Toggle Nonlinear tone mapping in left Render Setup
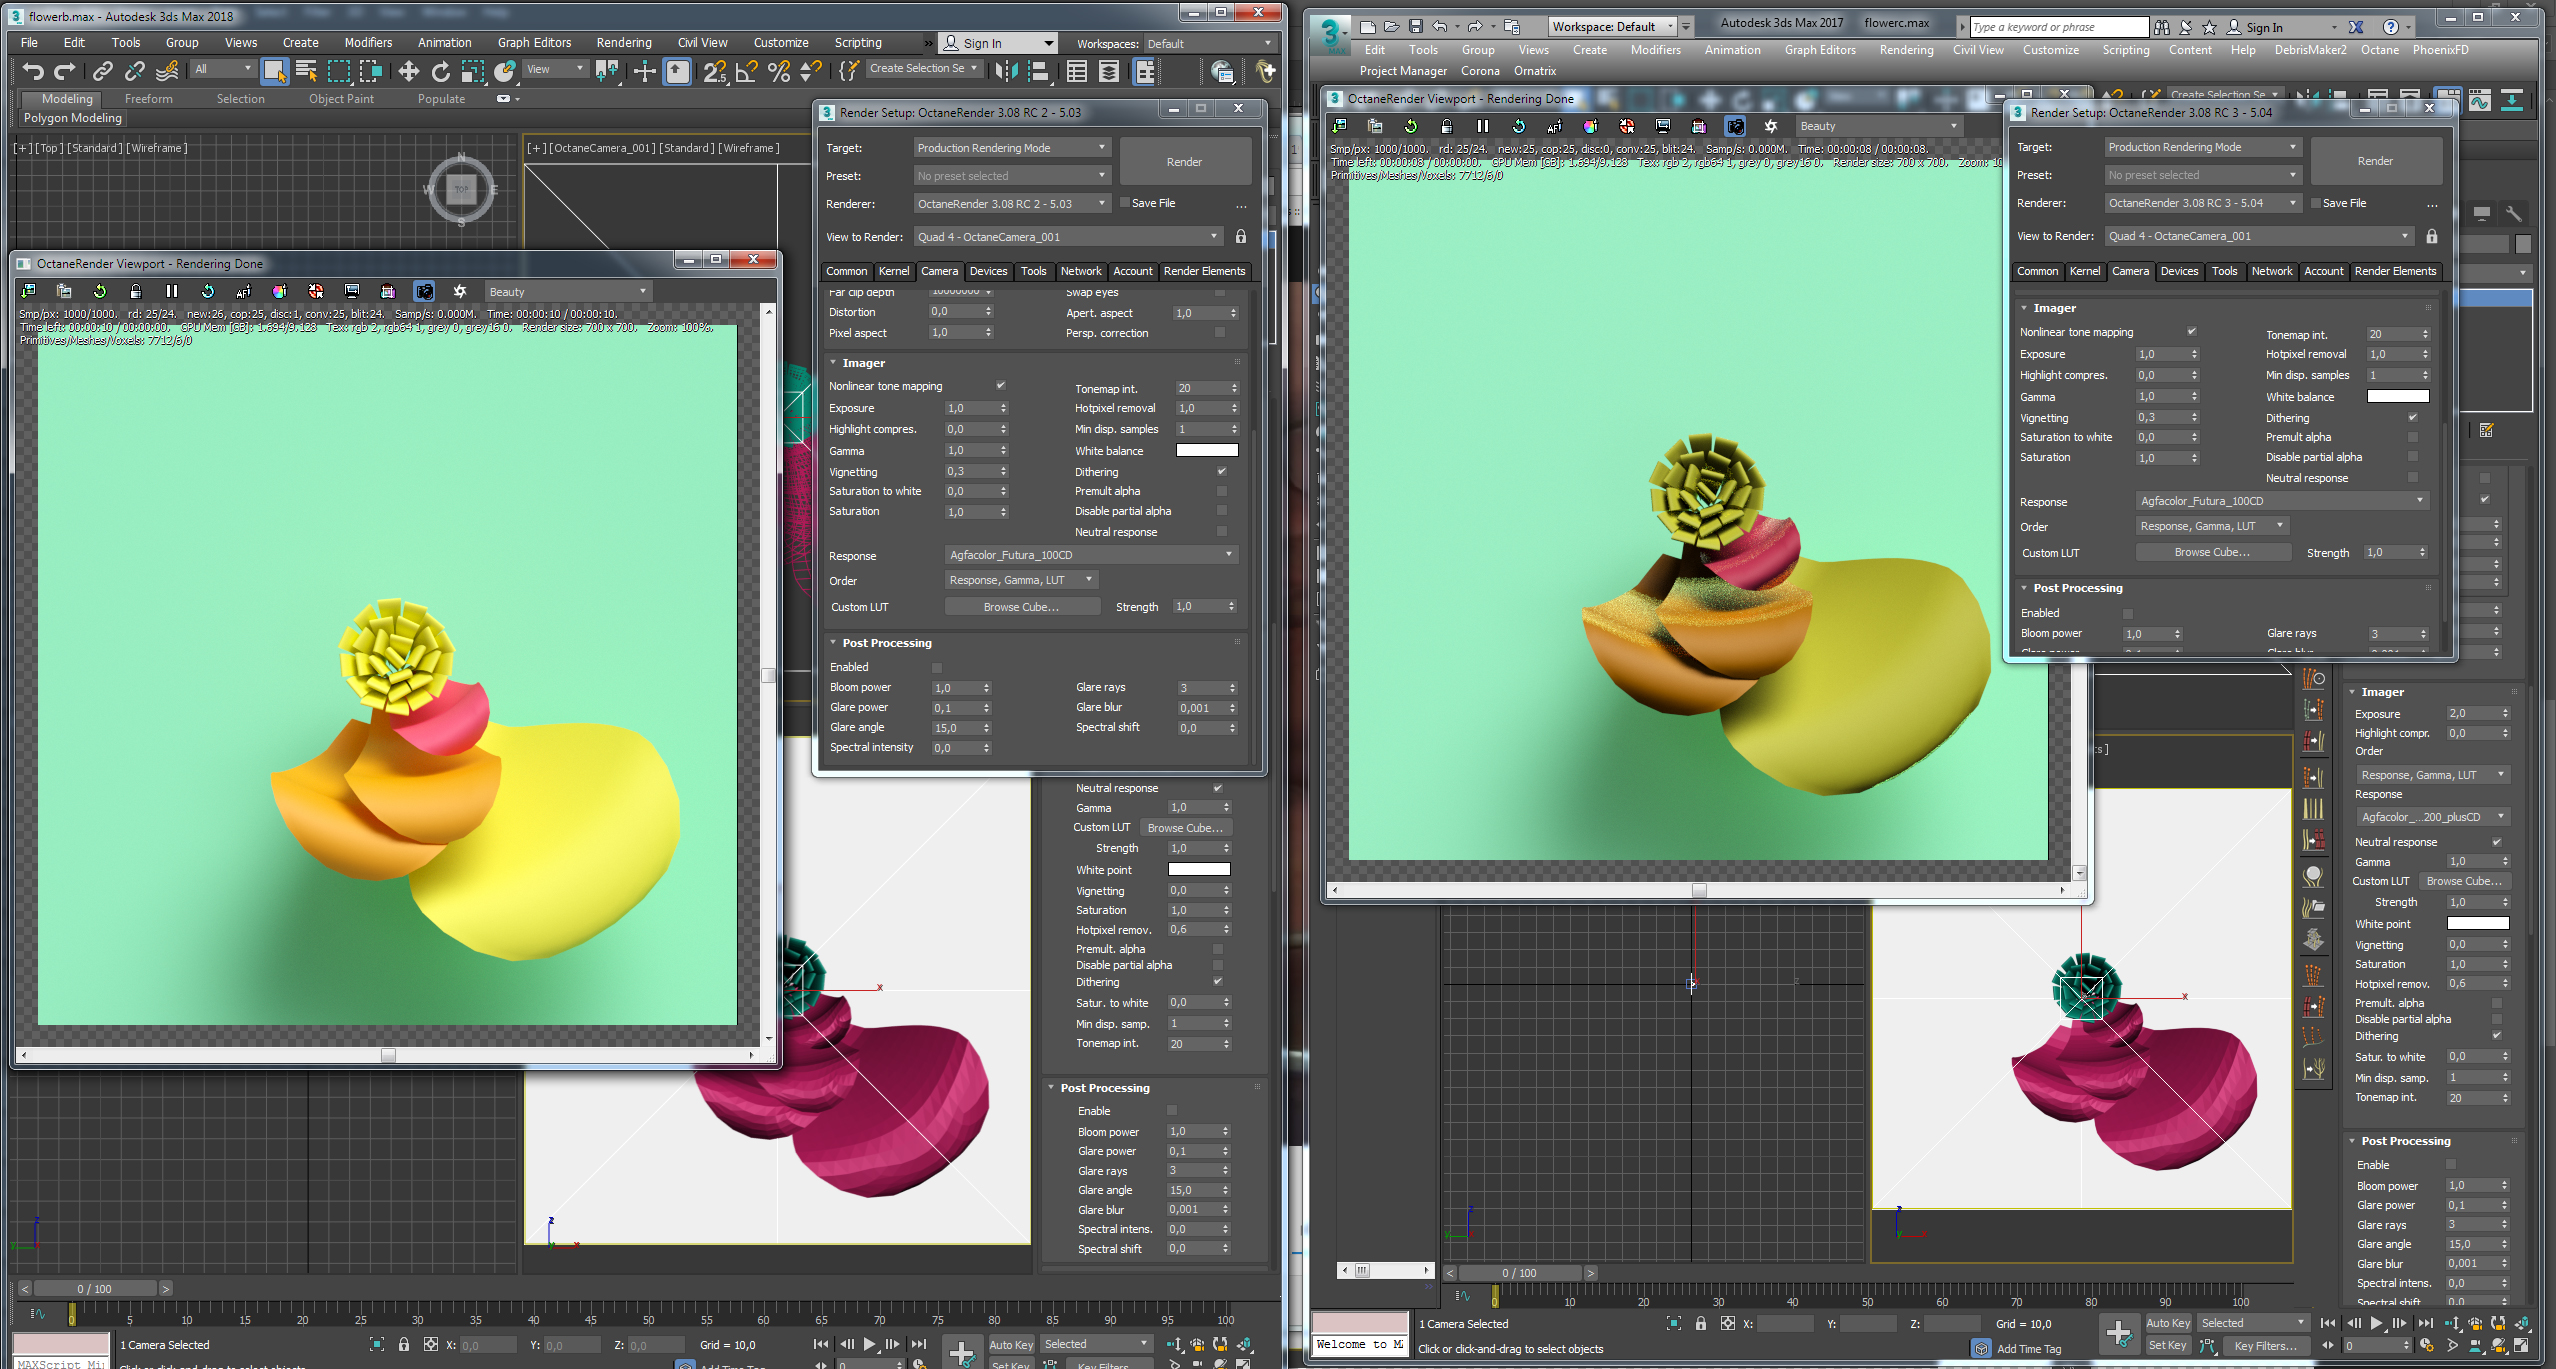 point(1000,386)
